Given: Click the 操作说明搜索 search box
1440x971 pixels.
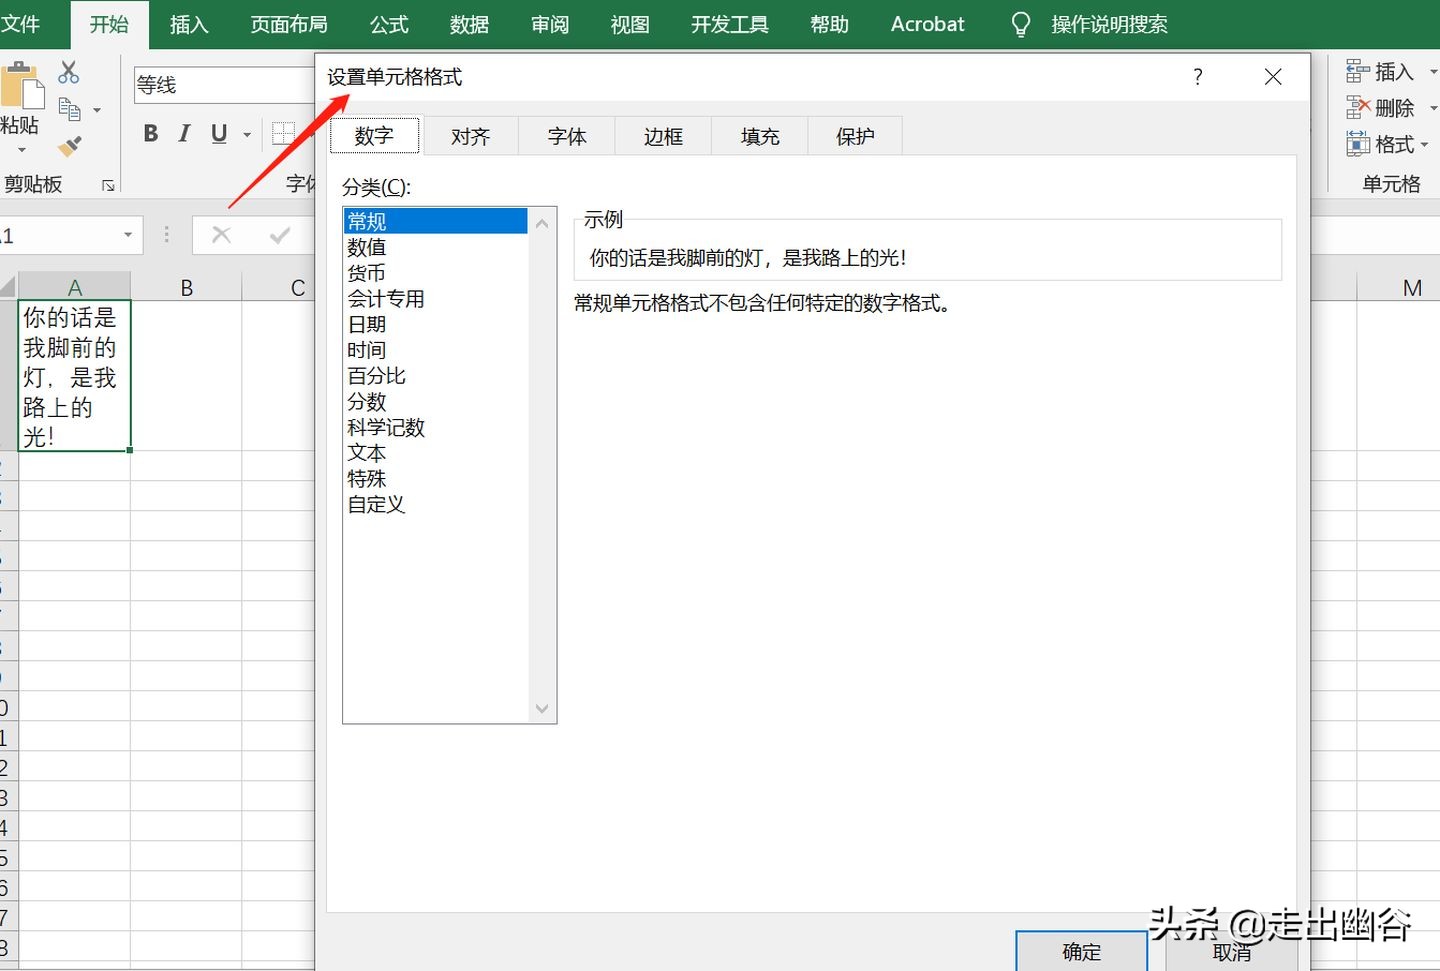Looking at the screenshot, I should pos(1109,24).
